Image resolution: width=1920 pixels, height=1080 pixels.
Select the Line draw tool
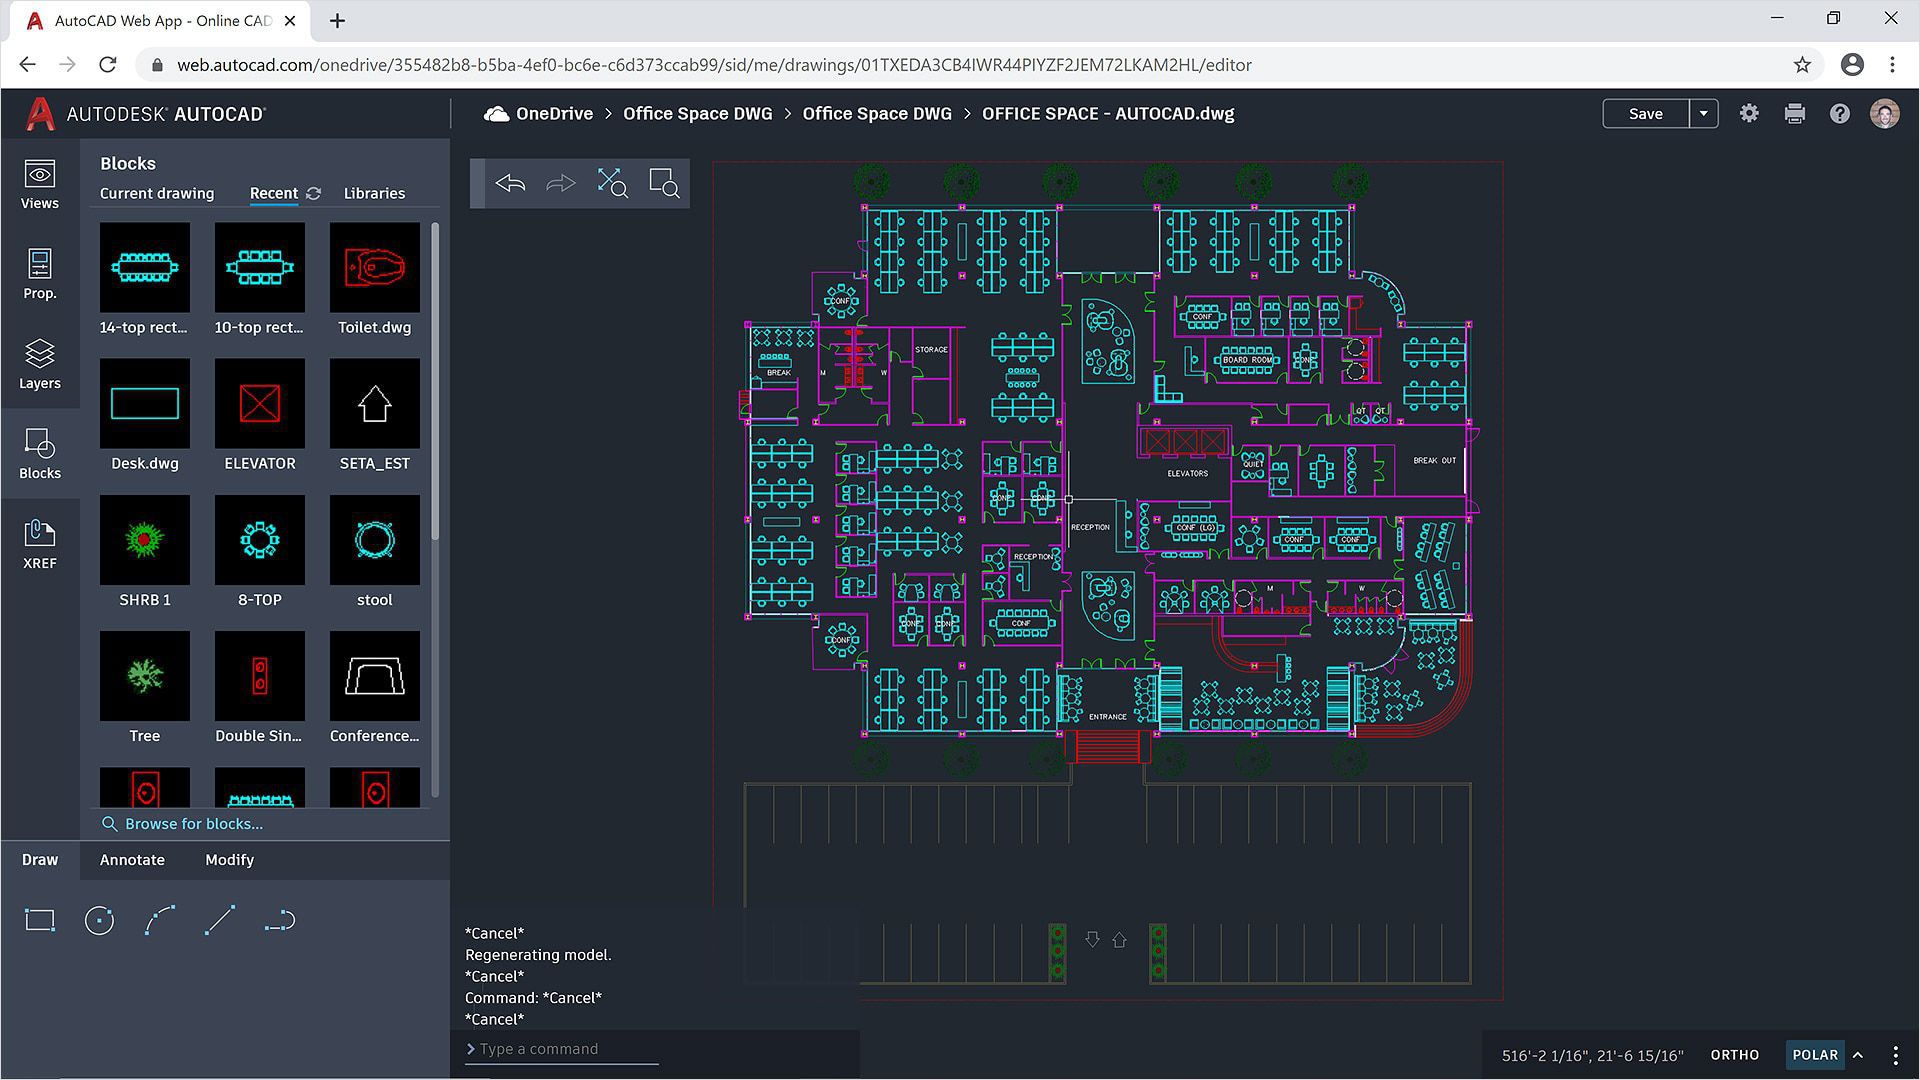[220, 919]
